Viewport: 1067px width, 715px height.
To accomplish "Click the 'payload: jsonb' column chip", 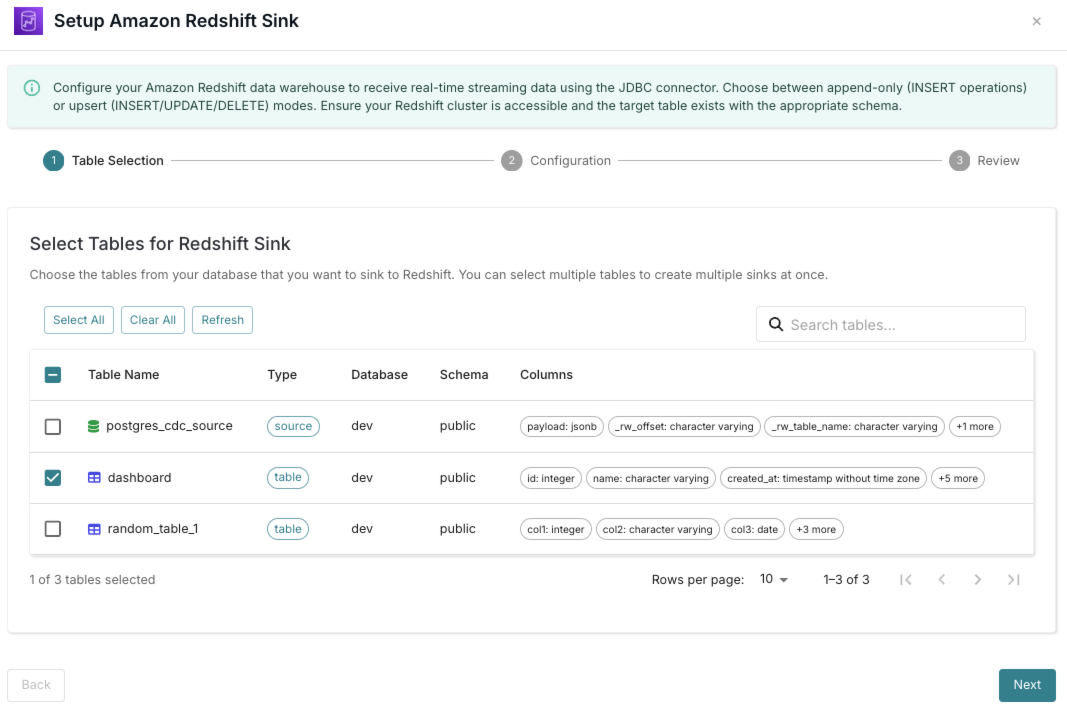I will click(x=561, y=427).
